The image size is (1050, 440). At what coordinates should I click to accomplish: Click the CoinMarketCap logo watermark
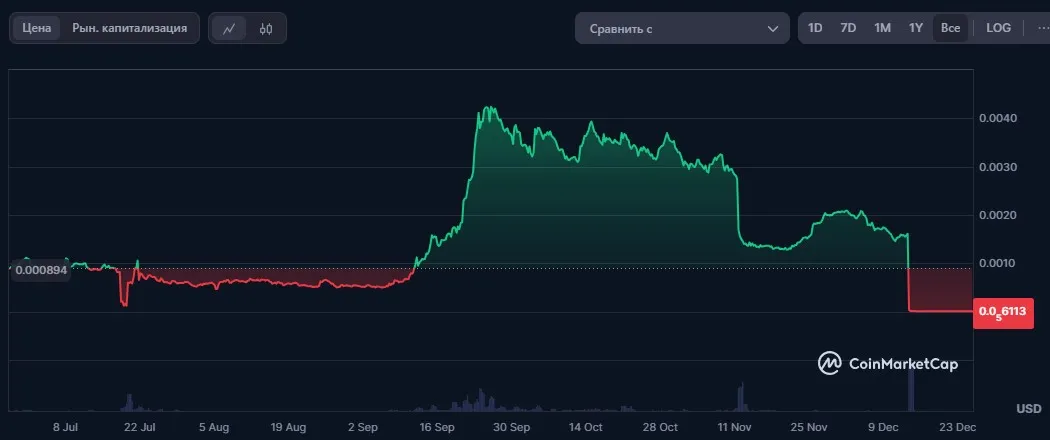tap(888, 364)
